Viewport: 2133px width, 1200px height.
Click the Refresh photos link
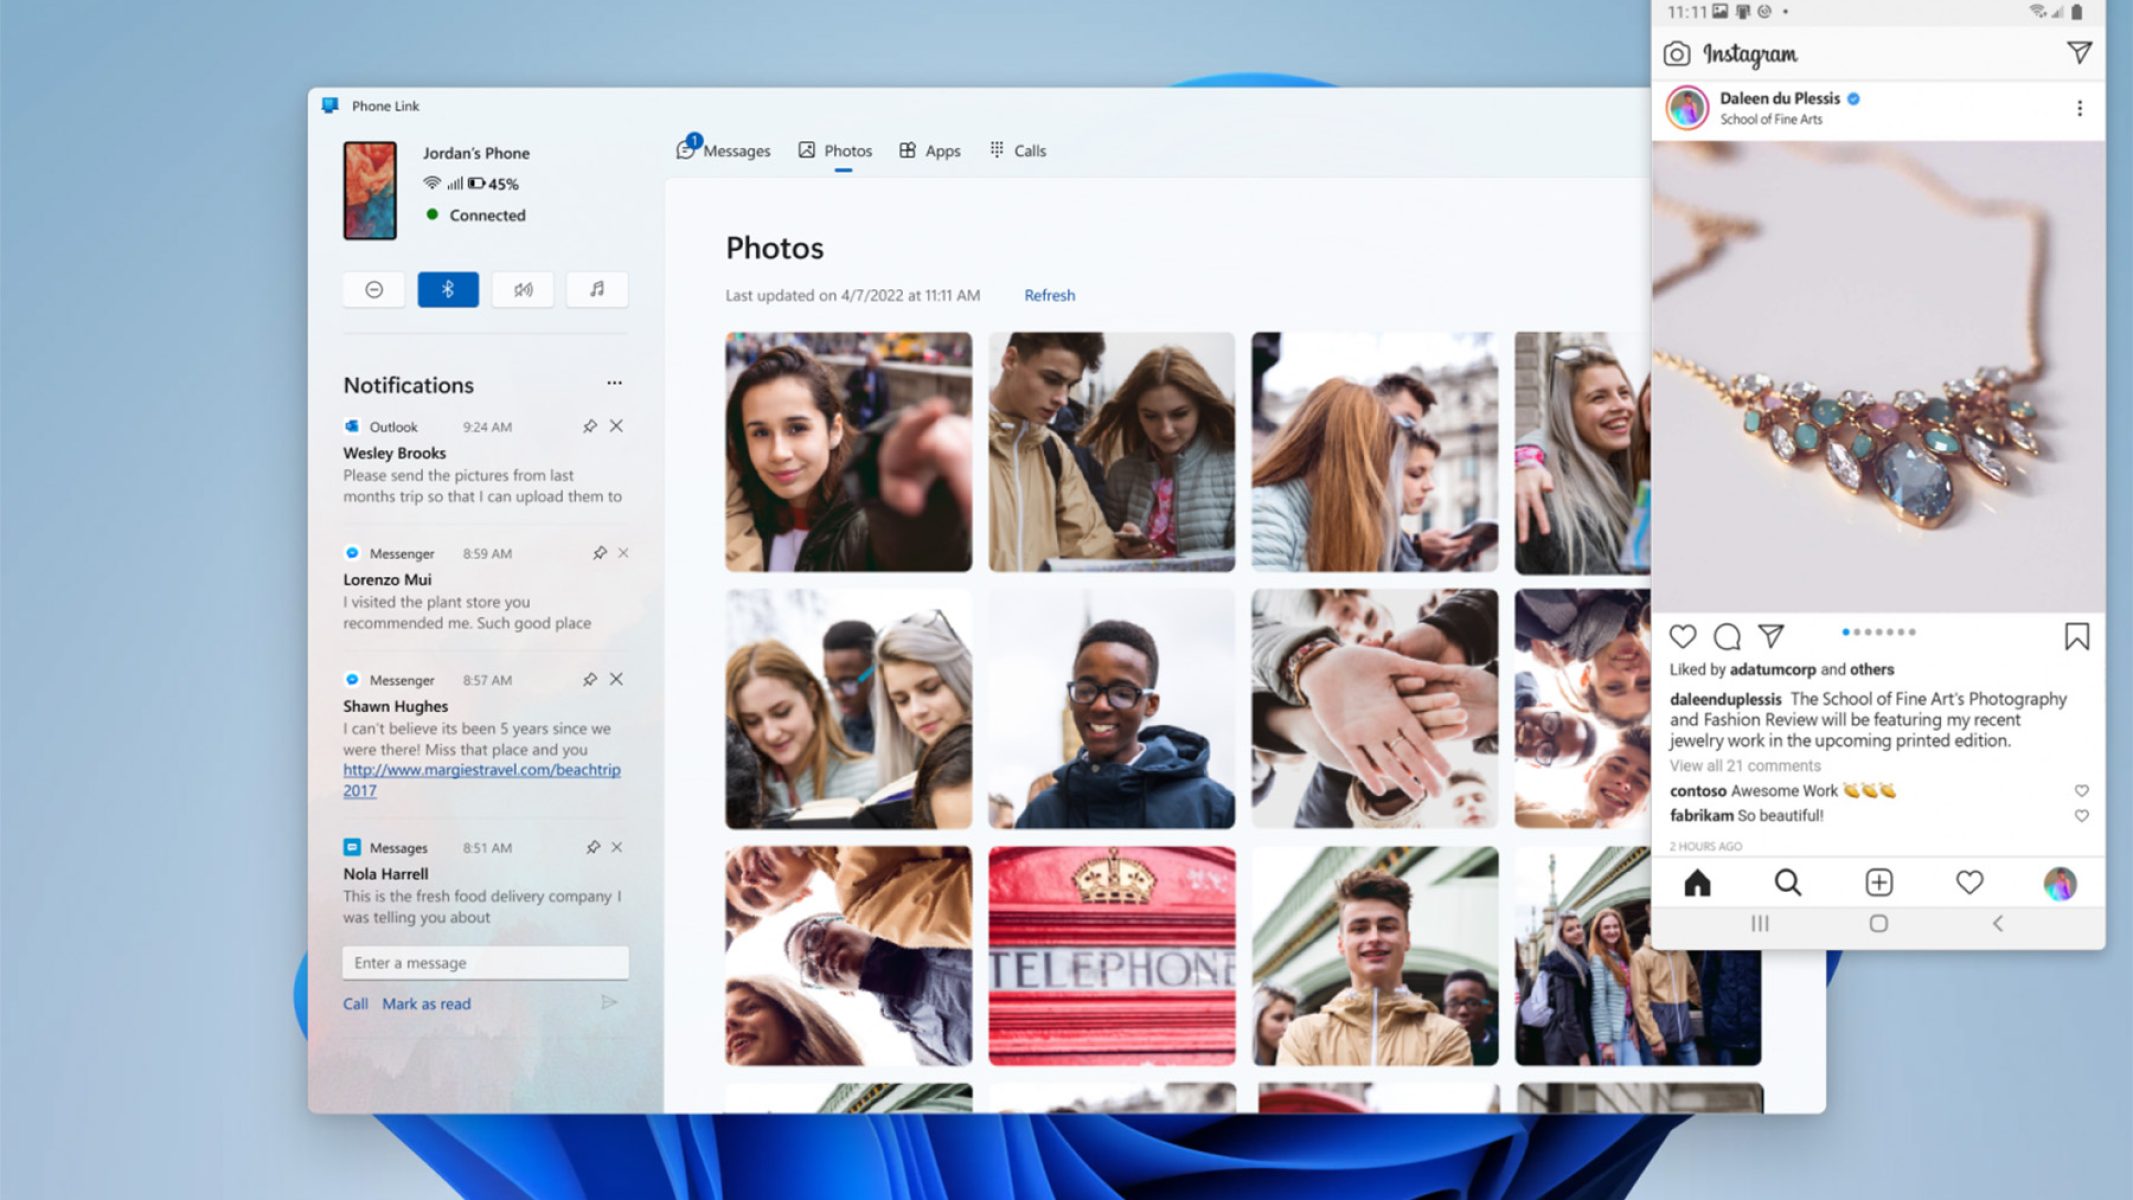pyautogui.click(x=1049, y=296)
